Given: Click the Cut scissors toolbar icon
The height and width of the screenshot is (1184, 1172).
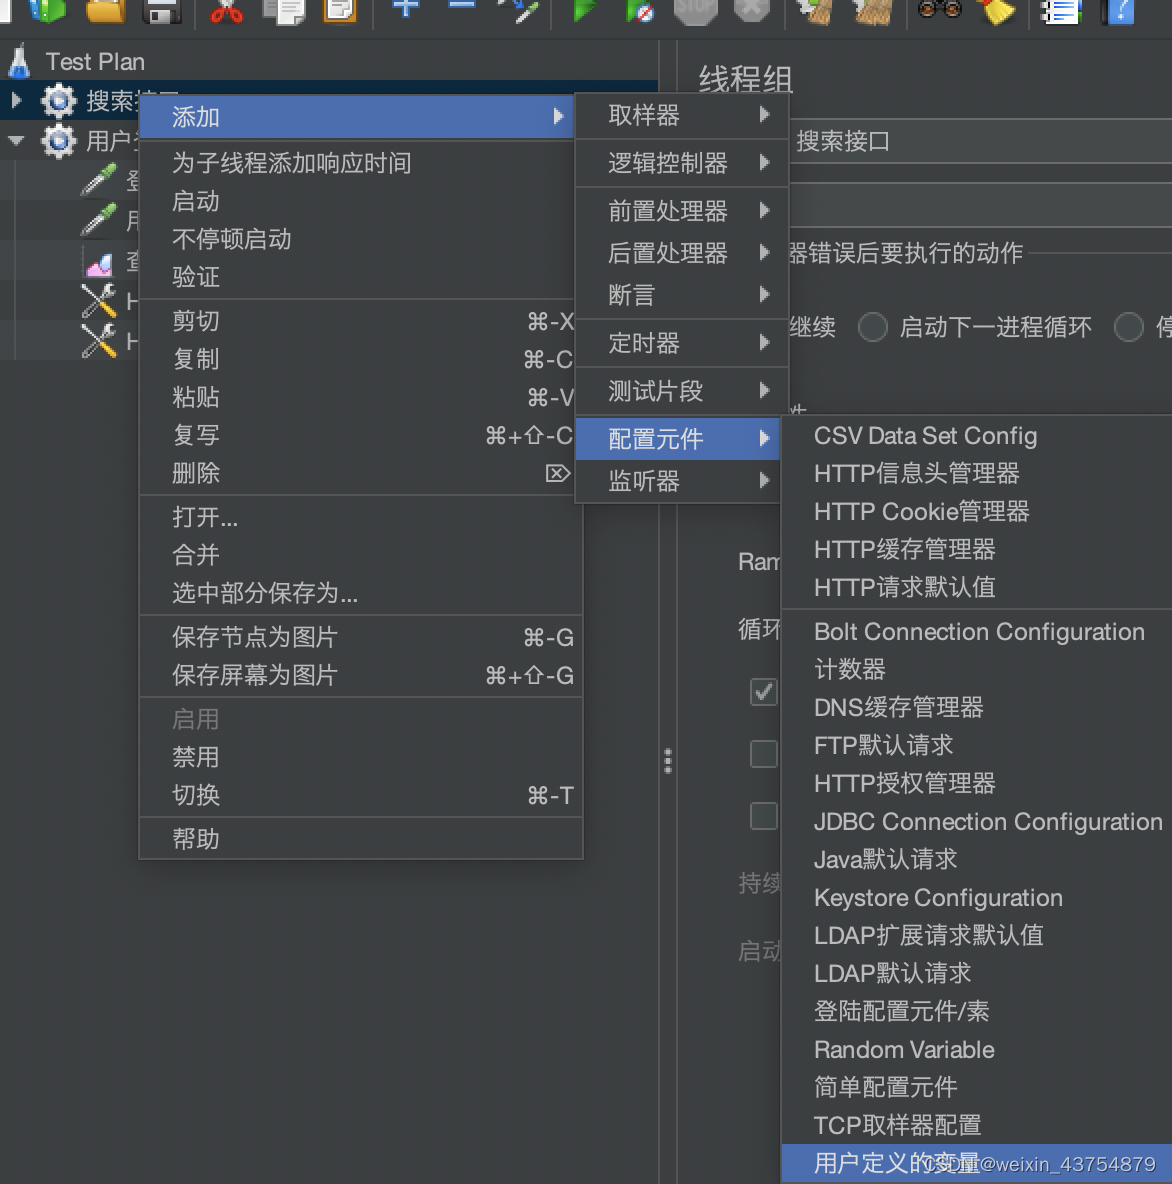Looking at the screenshot, I should (227, 11).
